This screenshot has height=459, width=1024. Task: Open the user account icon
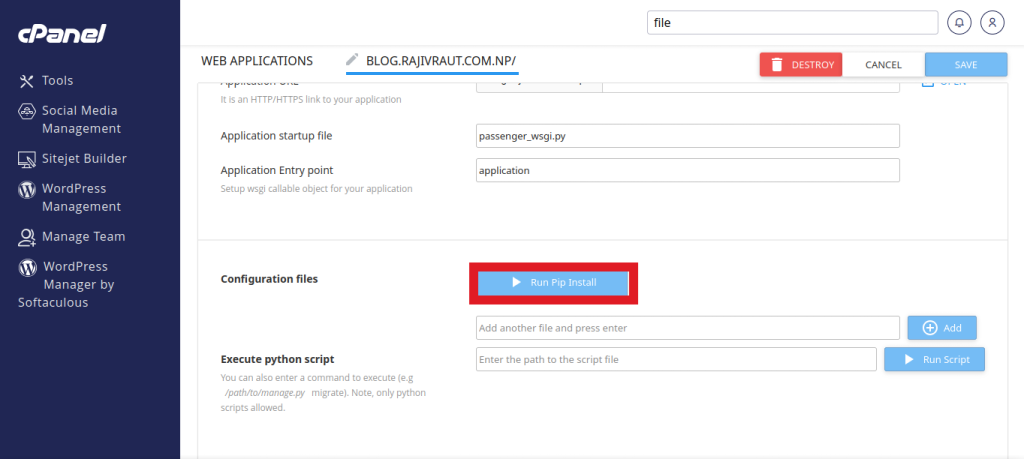tap(992, 23)
